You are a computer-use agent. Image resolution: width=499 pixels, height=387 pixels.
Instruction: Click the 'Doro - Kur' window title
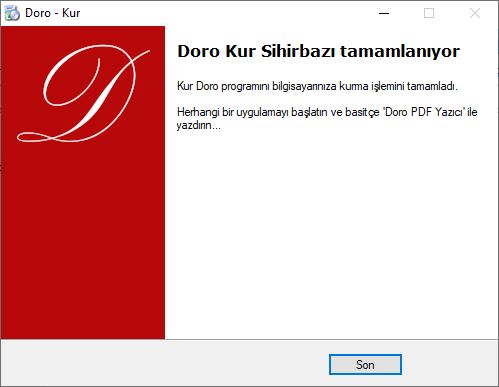tap(53, 13)
